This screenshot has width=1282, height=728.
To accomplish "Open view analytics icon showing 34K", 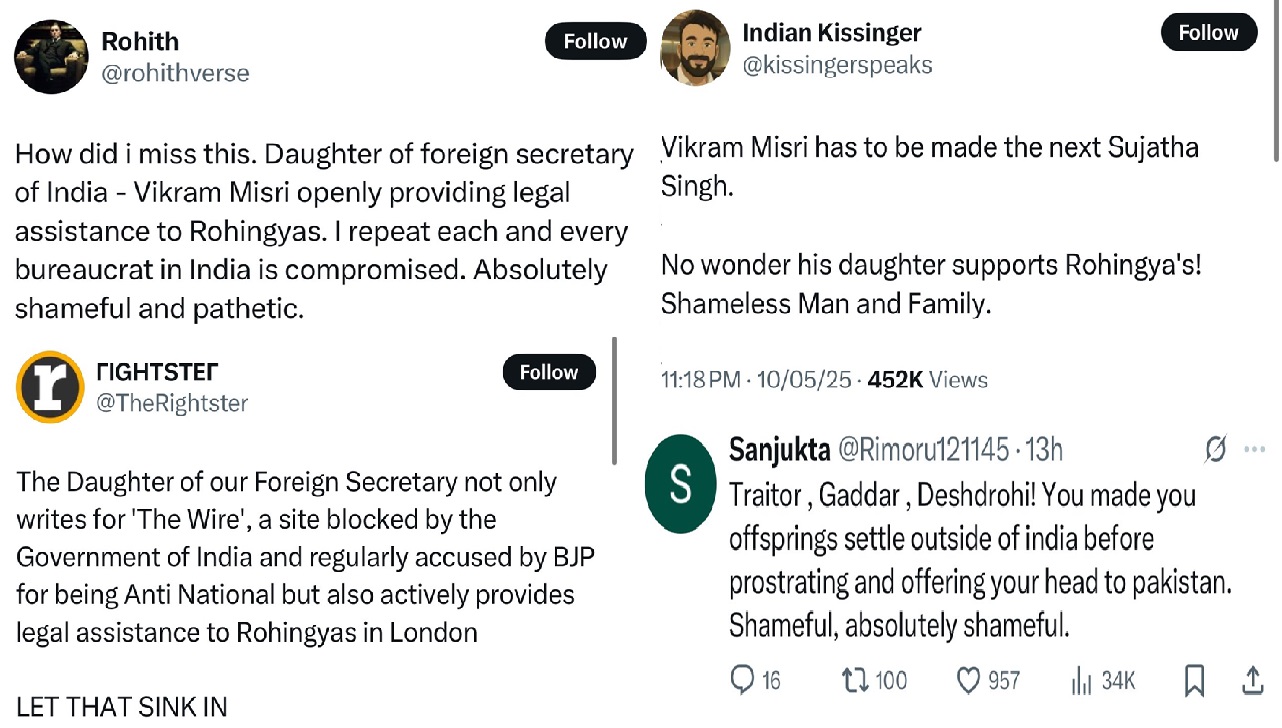I will point(1081,682).
